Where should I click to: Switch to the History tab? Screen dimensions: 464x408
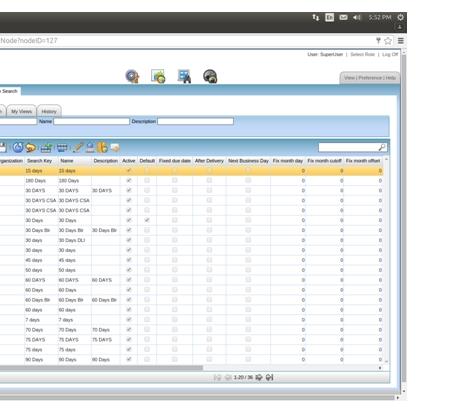49,111
